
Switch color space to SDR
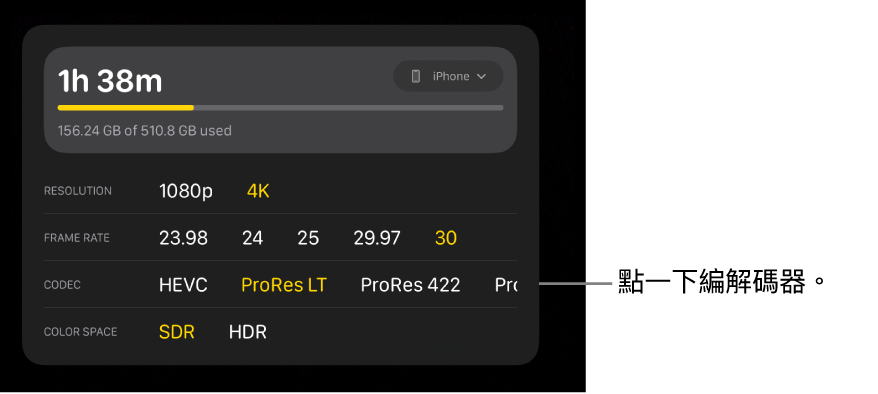(x=177, y=332)
